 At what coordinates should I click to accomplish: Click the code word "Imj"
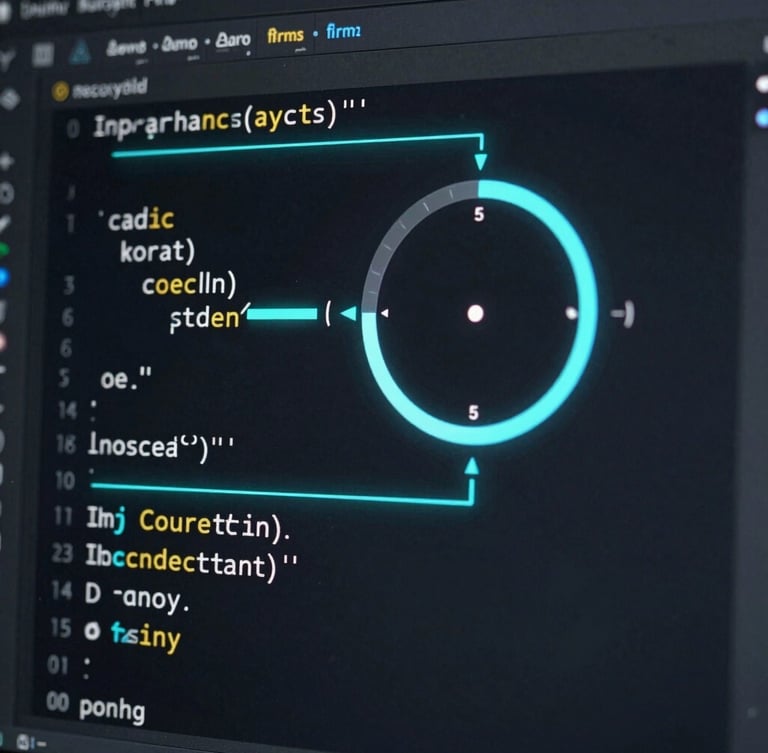click(106, 518)
